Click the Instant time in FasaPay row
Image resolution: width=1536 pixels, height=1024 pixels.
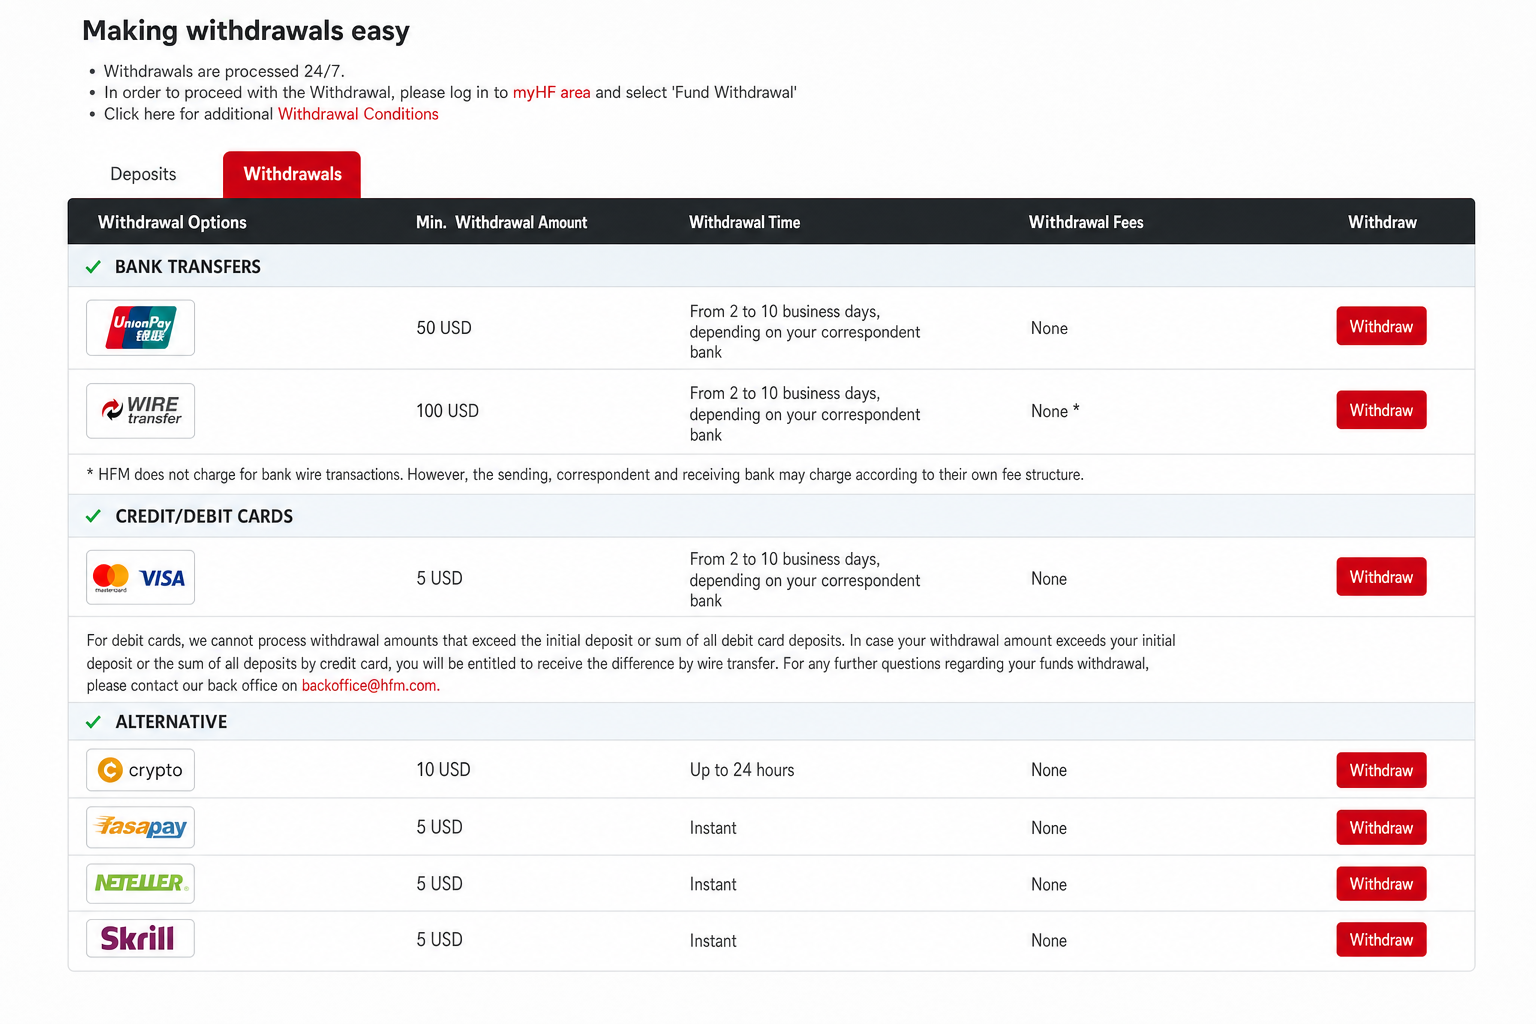click(713, 828)
